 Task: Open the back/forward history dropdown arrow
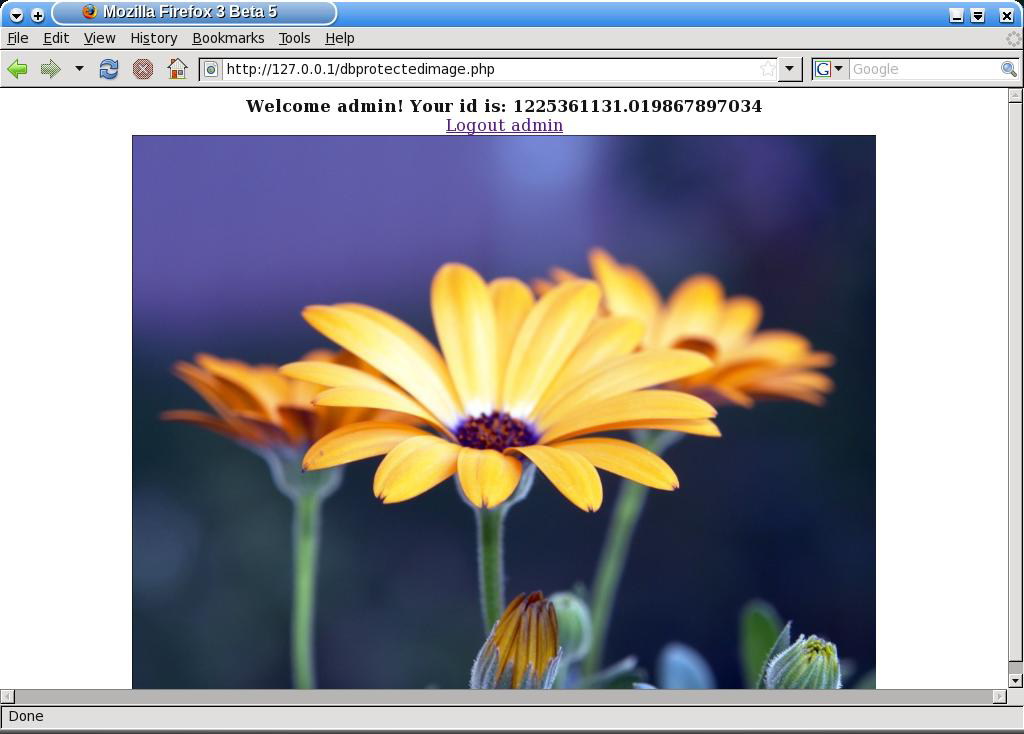79,68
